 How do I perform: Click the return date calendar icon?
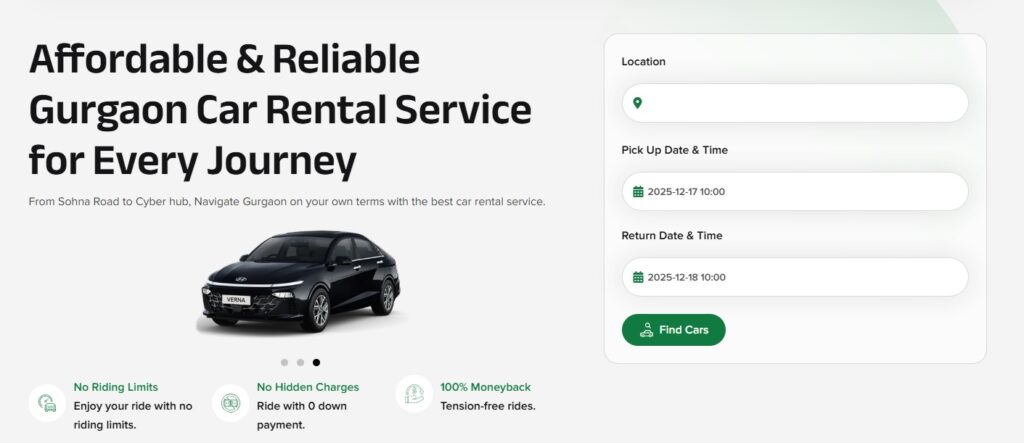click(x=638, y=277)
